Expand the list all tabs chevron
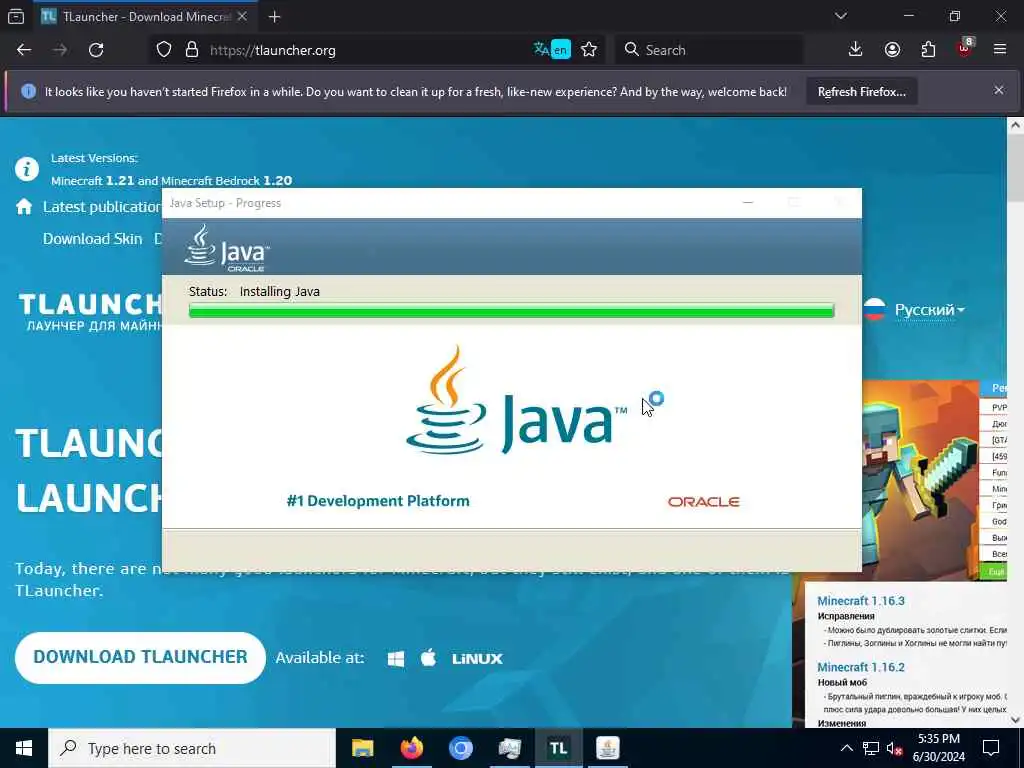1024x768 pixels. 841,16
